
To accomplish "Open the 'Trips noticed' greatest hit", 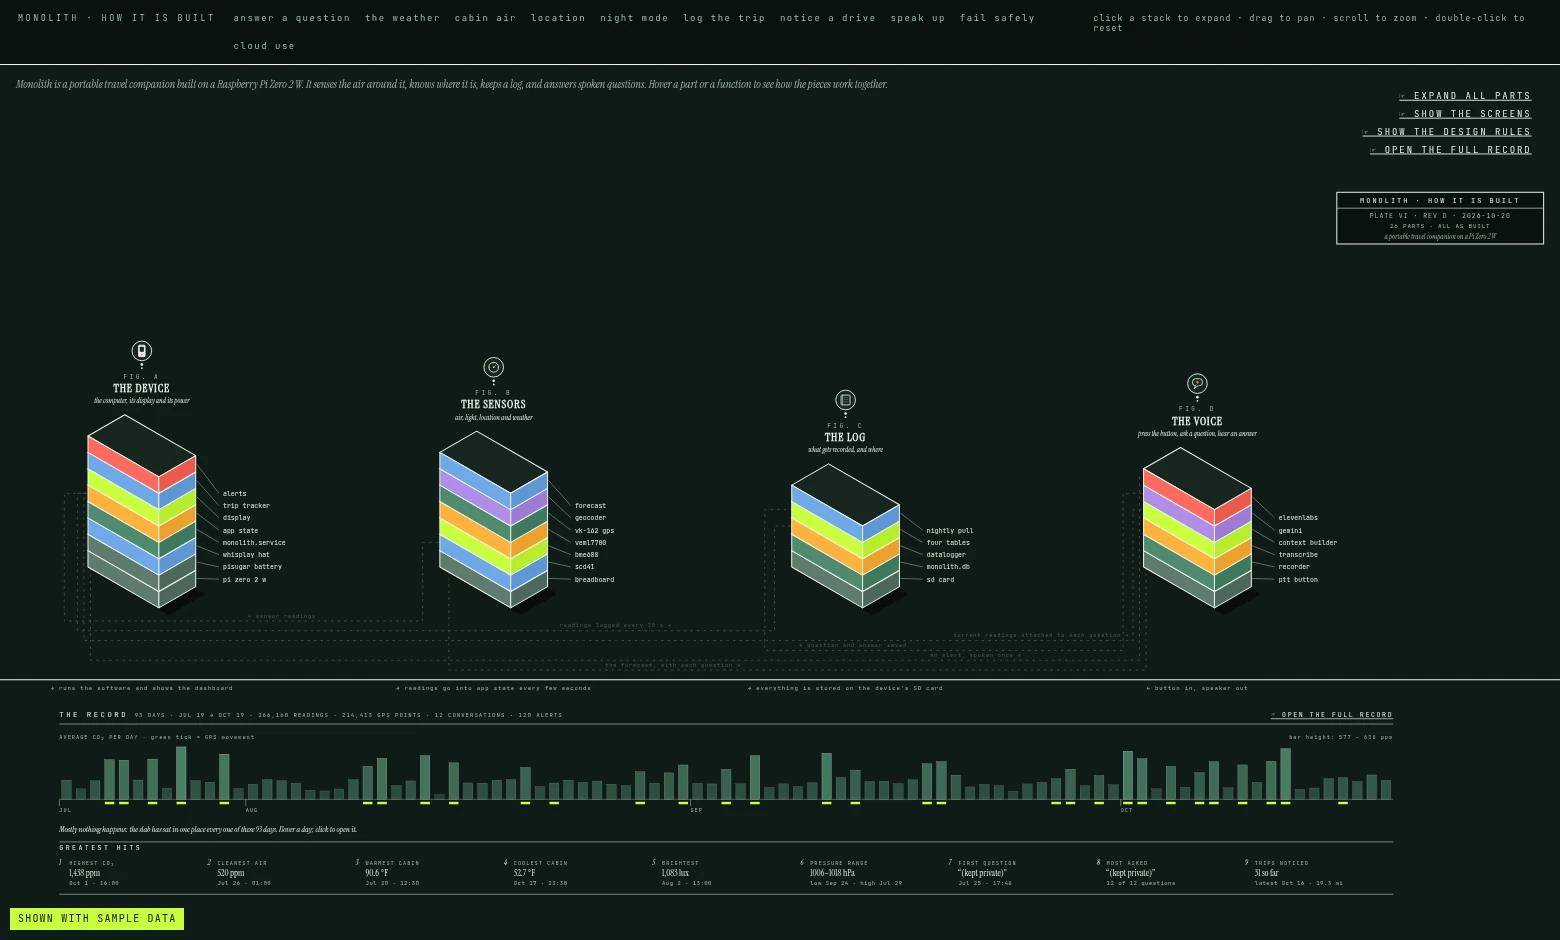I will pos(1295,873).
